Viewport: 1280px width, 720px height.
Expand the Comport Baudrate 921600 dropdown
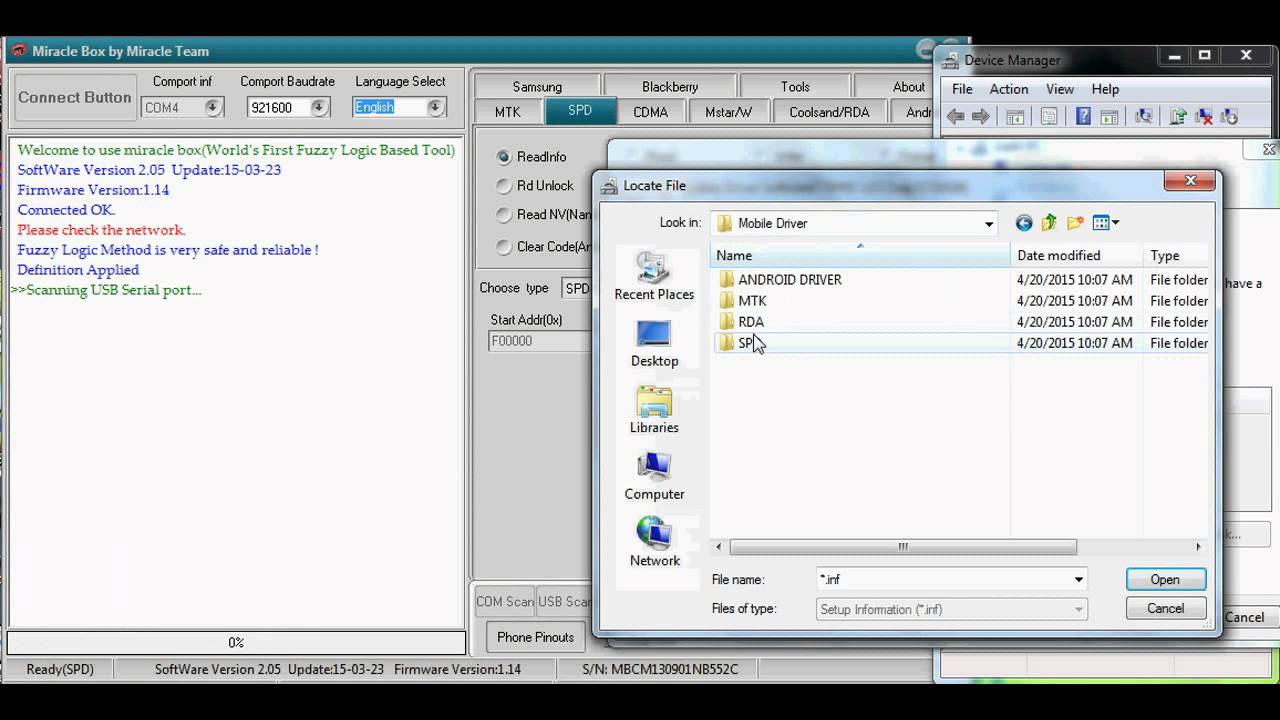[319, 108]
